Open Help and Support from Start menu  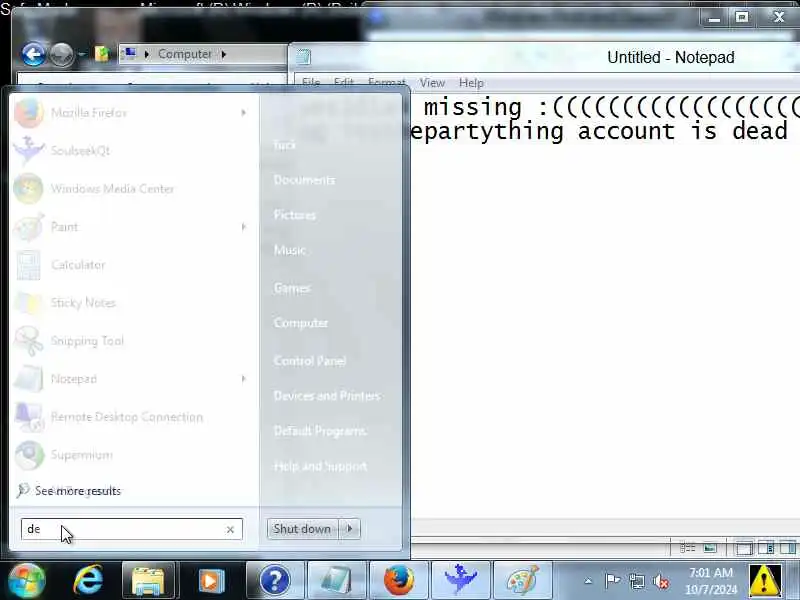point(320,466)
